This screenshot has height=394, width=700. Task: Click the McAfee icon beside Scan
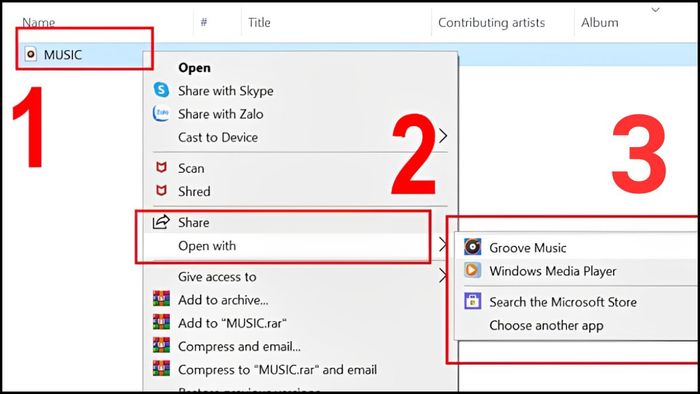(x=161, y=168)
